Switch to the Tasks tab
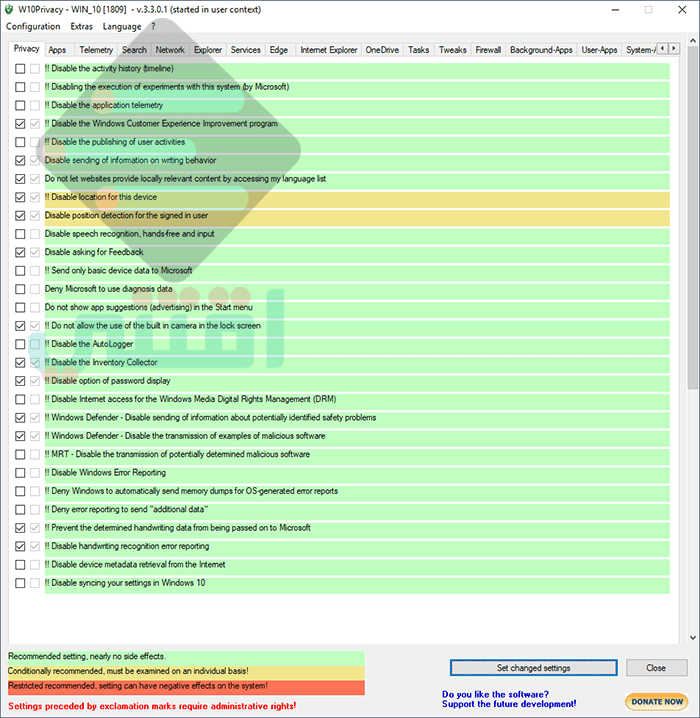Screen dimensions: 700x718 coord(418,50)
